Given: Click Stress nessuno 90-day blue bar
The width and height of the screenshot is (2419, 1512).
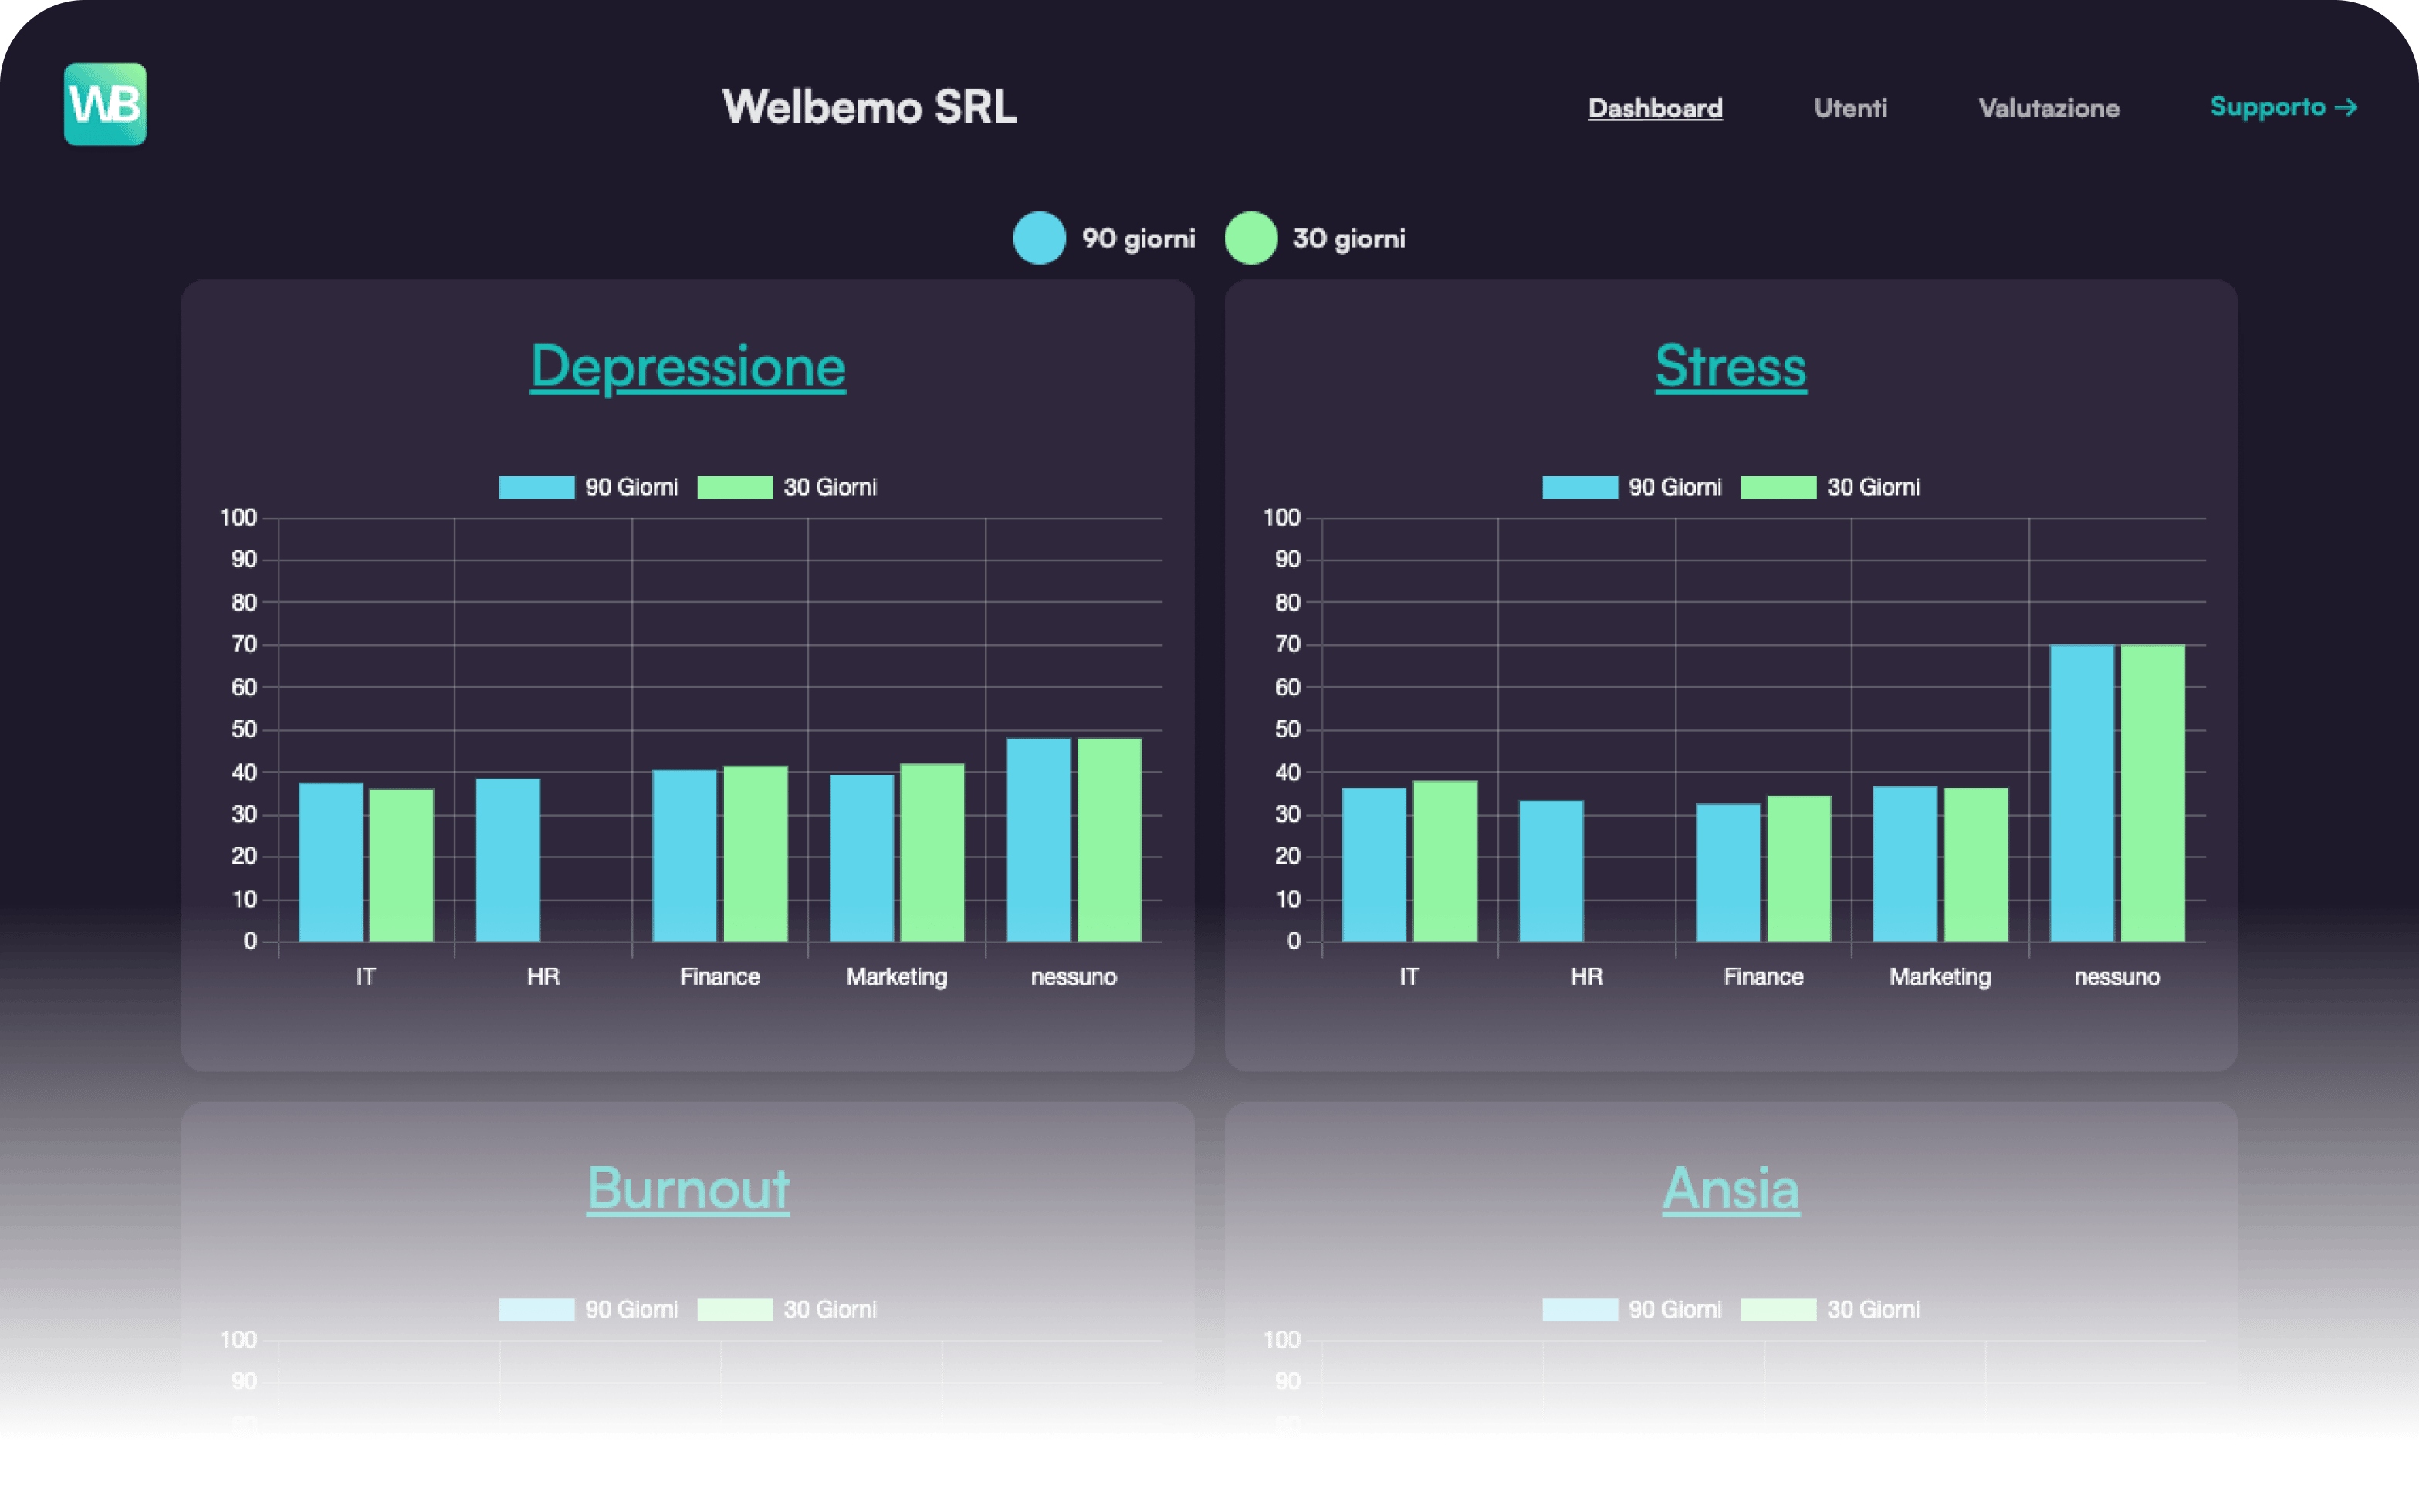Looking at the screenshot, I should (2082, 793).
